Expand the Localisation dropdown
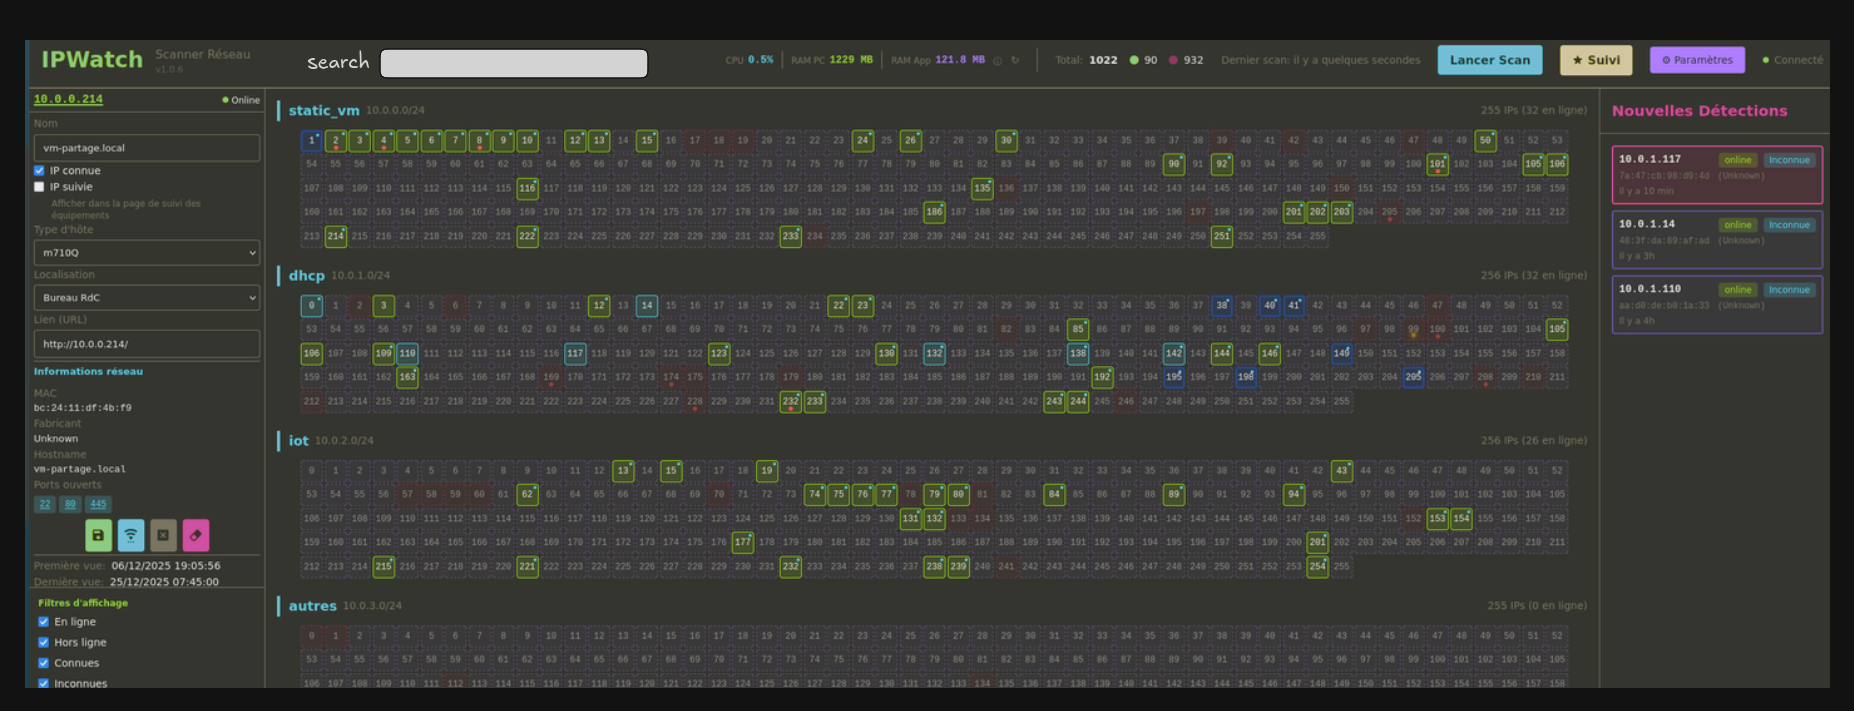Screen dimensions: 1854x711 [147, 298]
